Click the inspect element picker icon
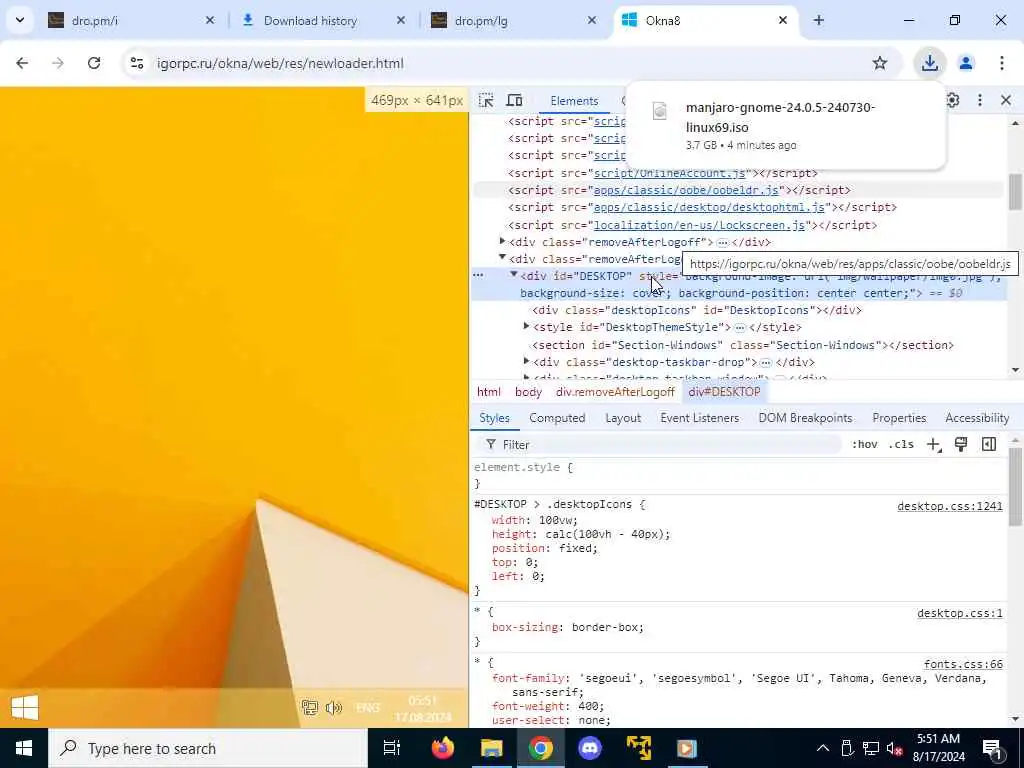This screenshot has height=768, width=1024. 486,101
